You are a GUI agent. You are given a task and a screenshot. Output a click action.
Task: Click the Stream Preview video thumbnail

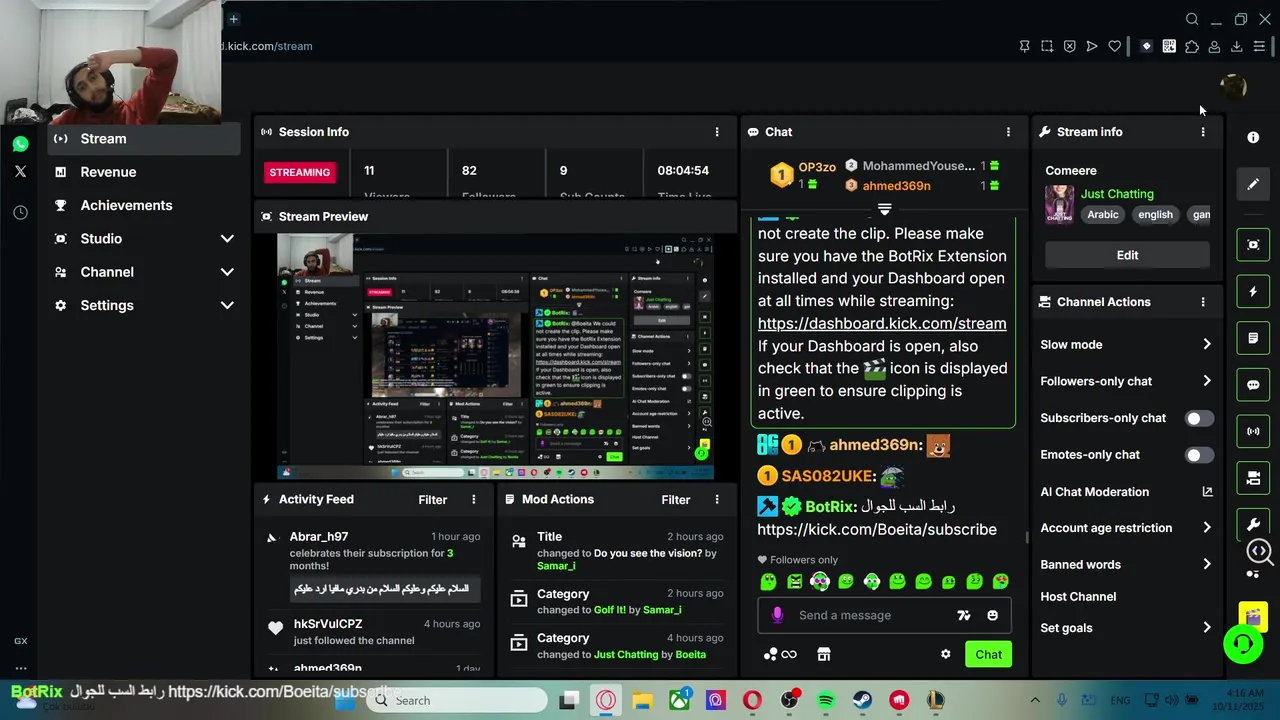(497, 356)
